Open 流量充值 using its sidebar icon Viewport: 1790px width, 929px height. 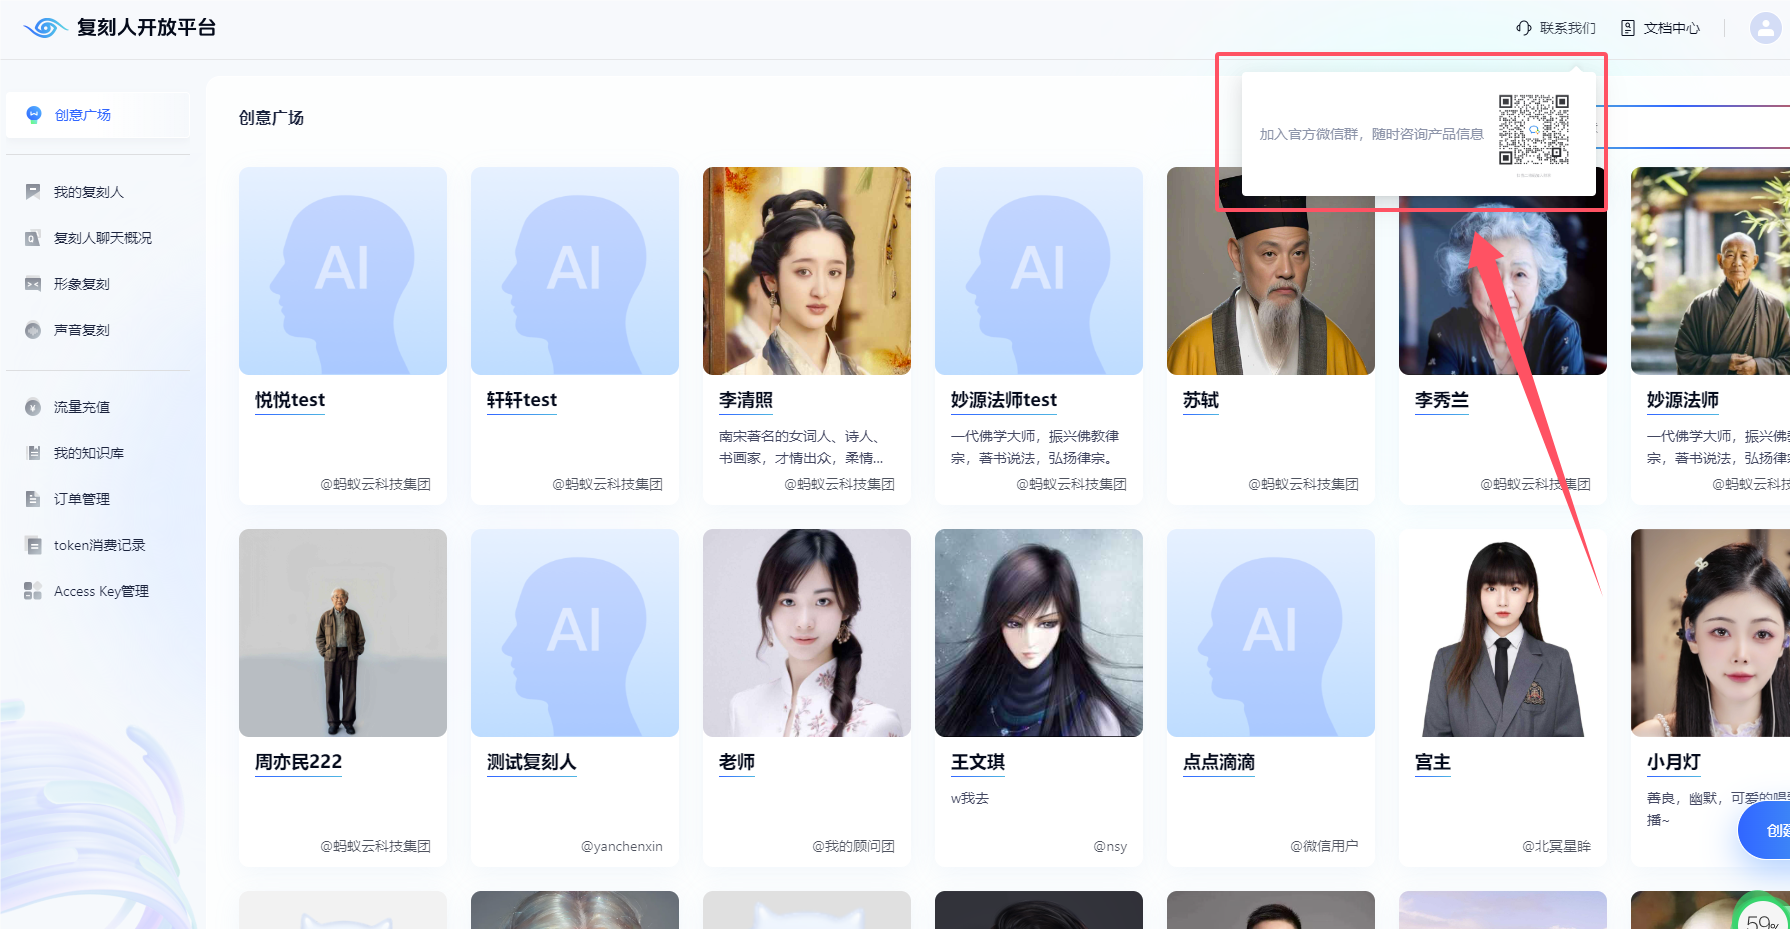coord(33,407)
